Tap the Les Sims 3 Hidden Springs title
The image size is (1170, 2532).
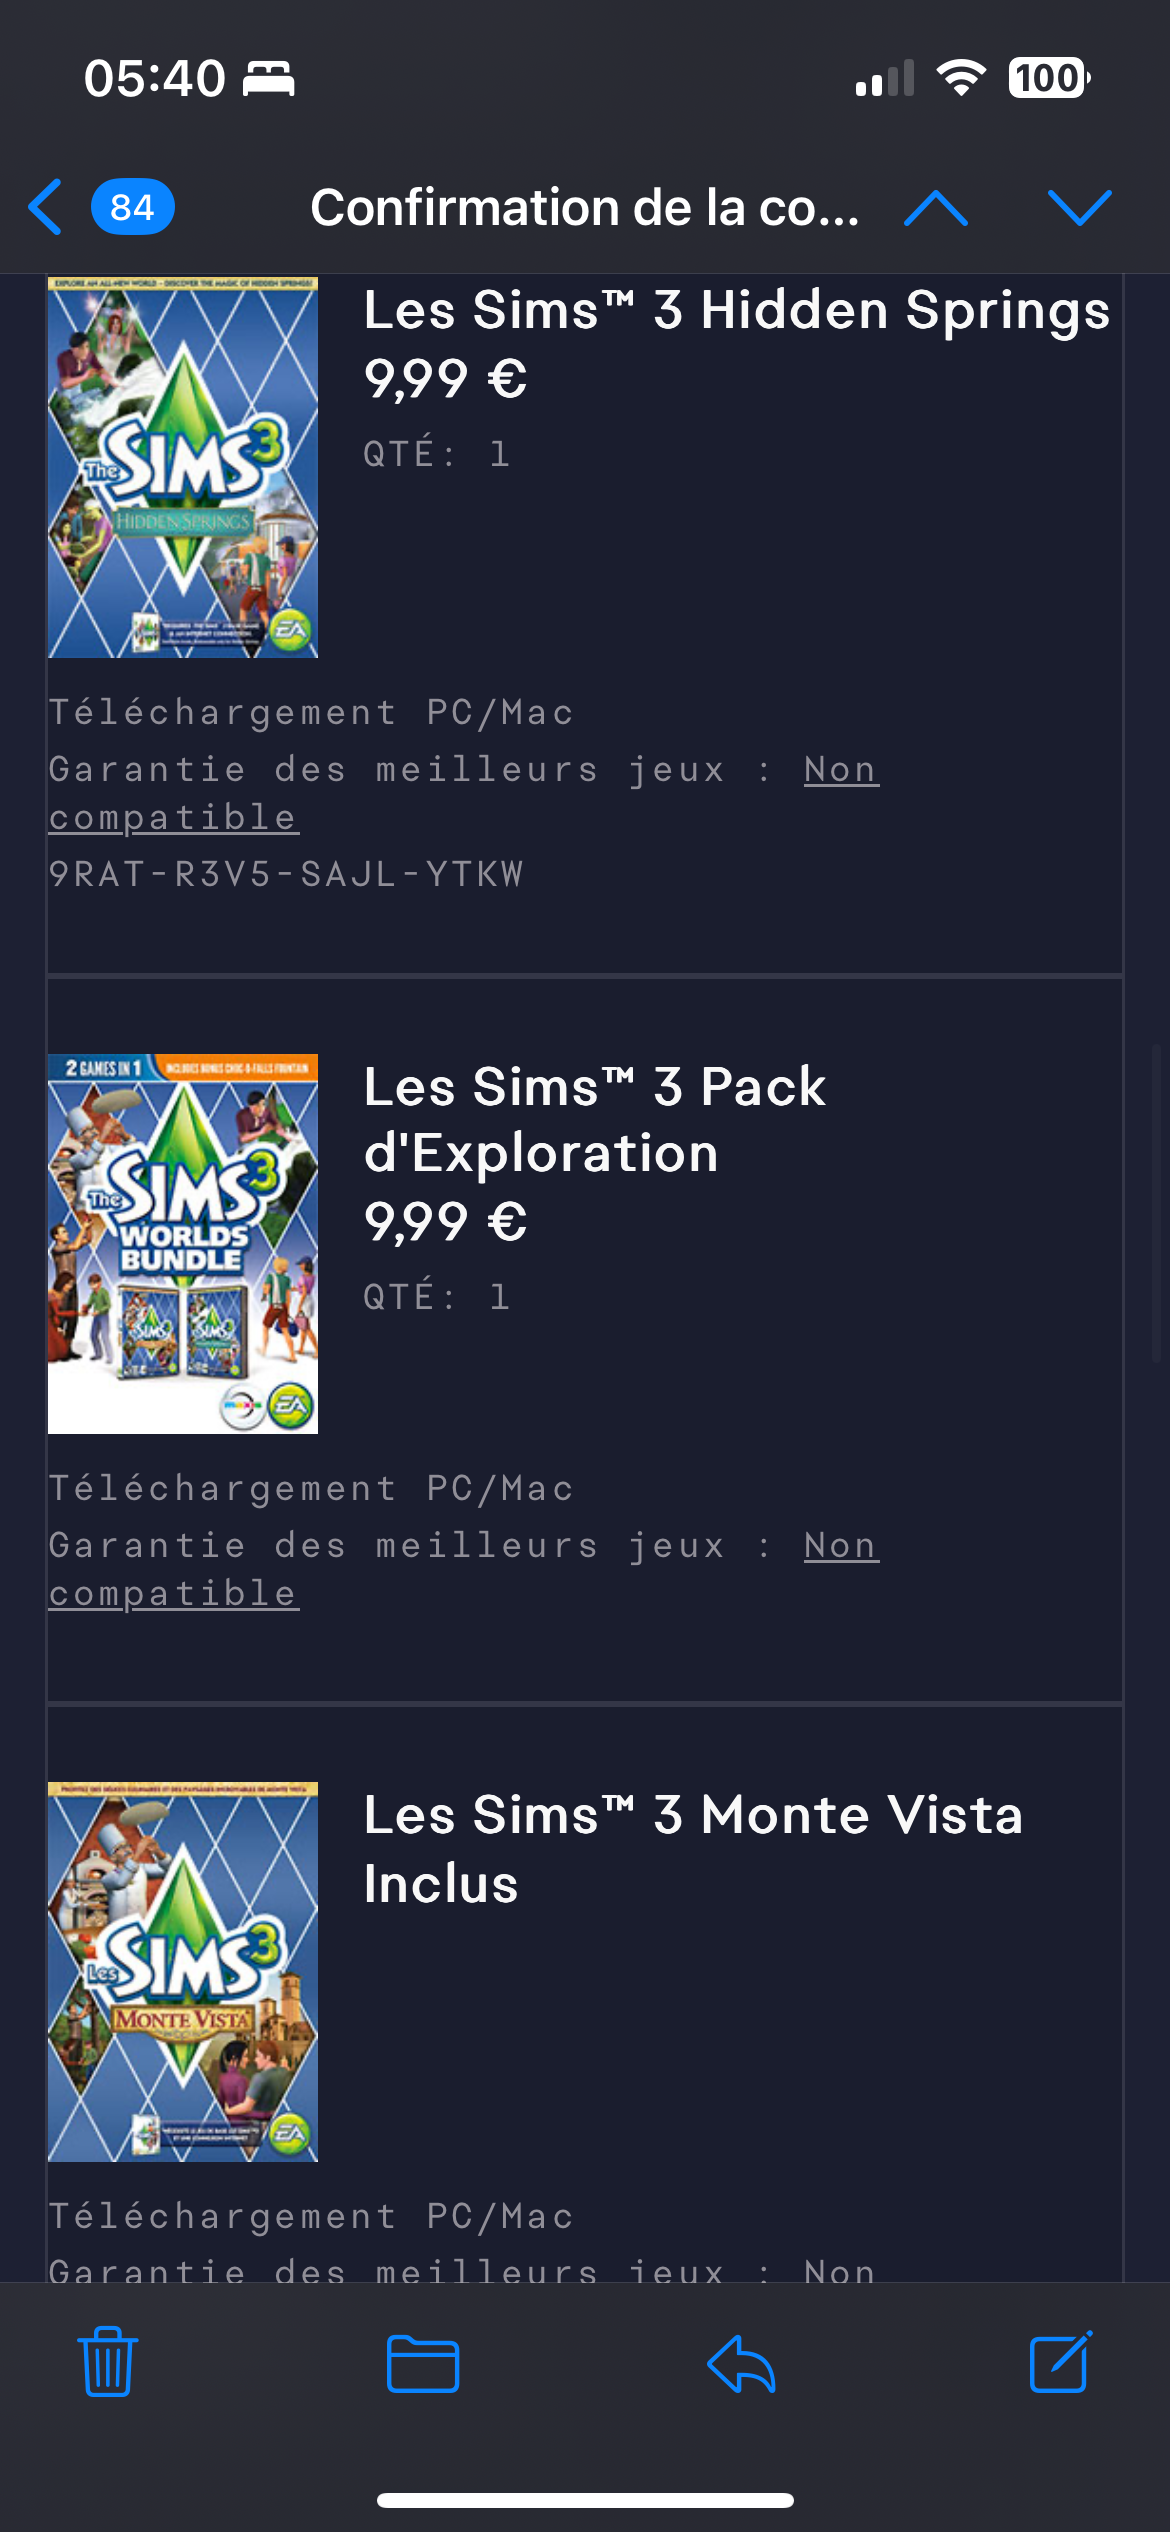coord(737,310)
